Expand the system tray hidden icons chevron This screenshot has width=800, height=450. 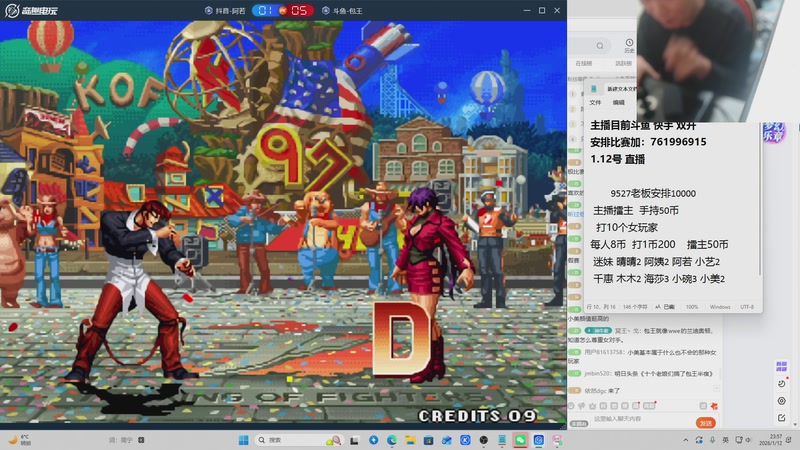(x=686, y=440)
